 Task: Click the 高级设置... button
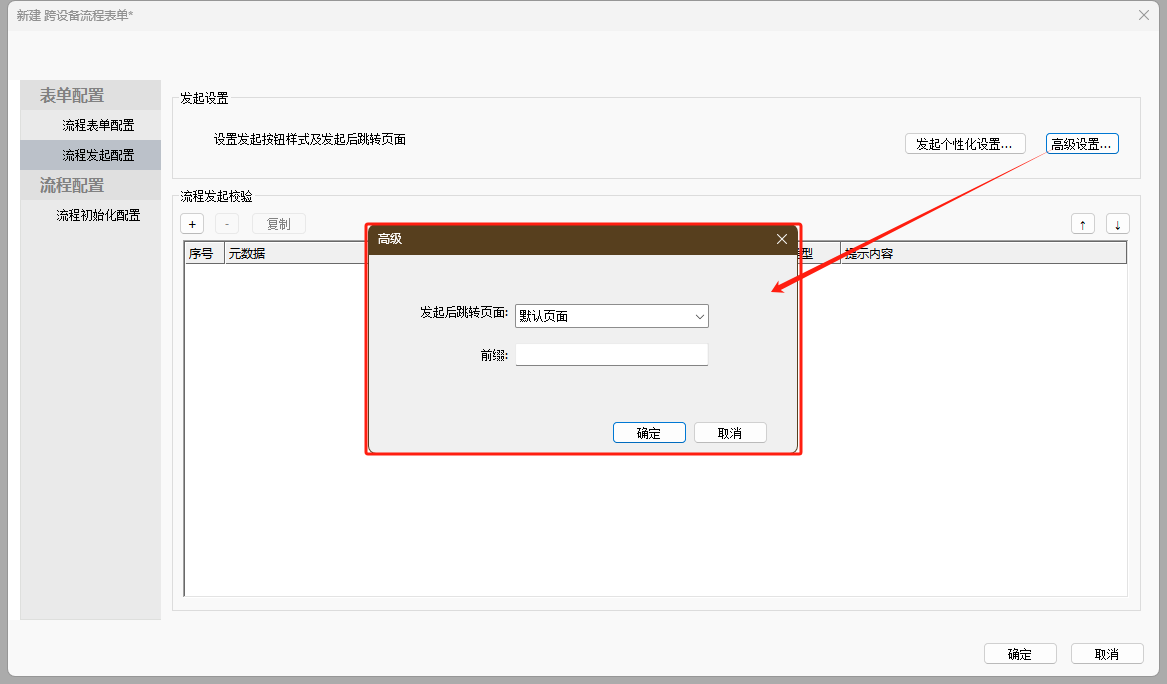pyautogui.click(x=1081, y=144)
